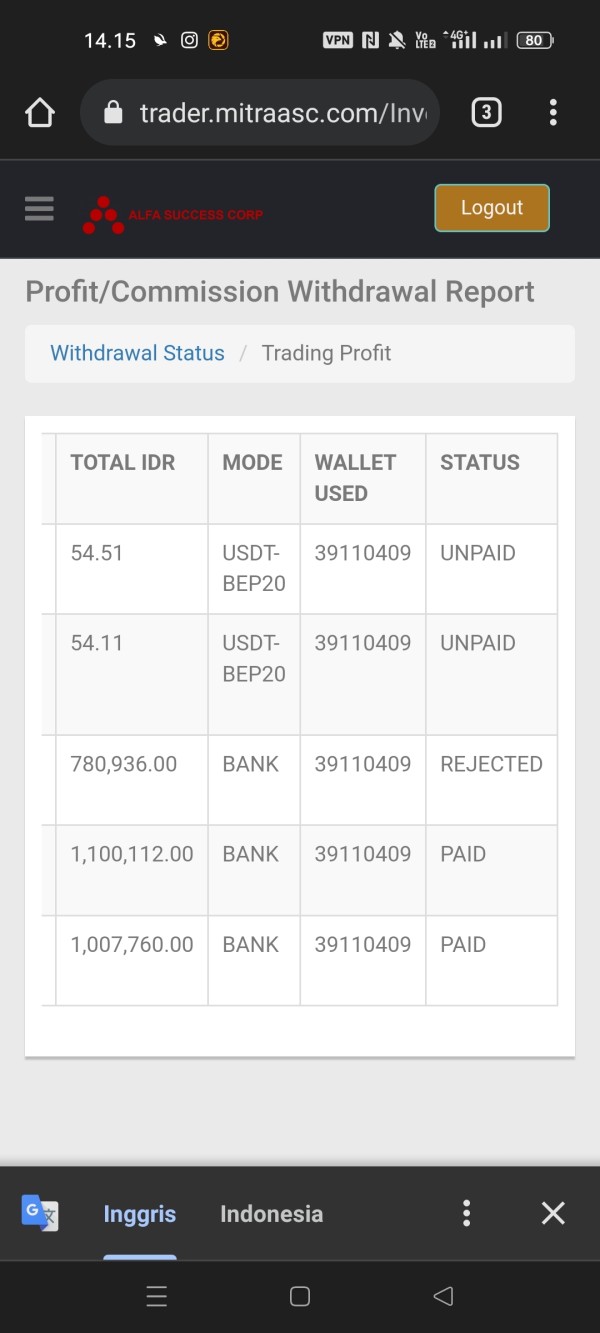
Task: Tap the Instagram notification icon in status bar
Action: click(189, 40)
